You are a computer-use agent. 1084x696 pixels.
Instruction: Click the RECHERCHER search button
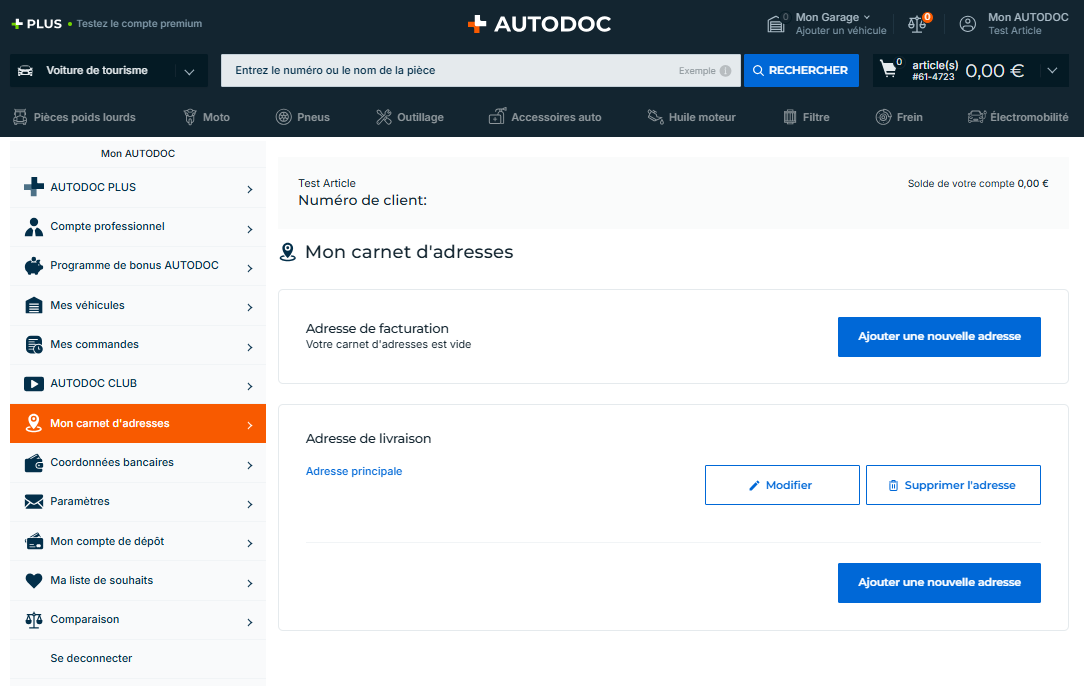[800, 71]
